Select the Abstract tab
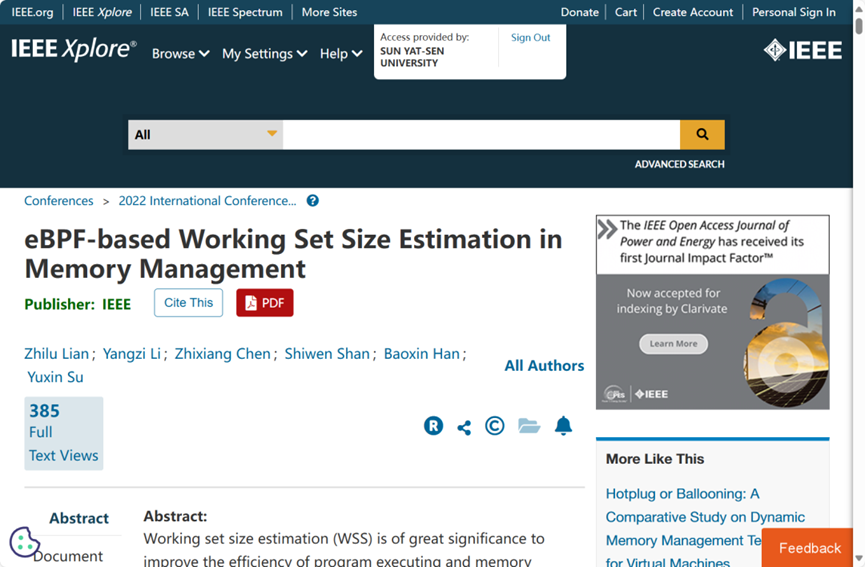865x567 pixels. [79, 518]
